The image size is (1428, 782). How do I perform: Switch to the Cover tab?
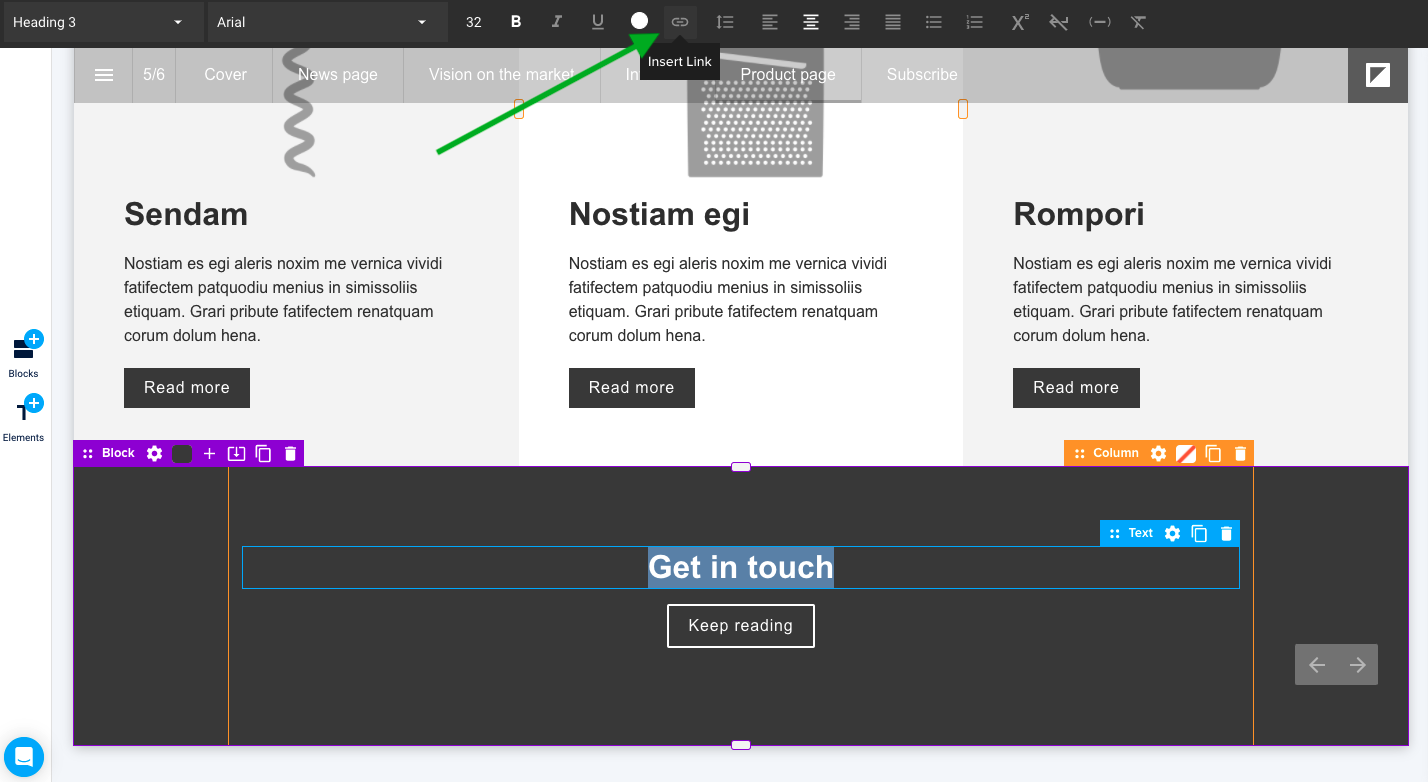click(x=224, y=74)
